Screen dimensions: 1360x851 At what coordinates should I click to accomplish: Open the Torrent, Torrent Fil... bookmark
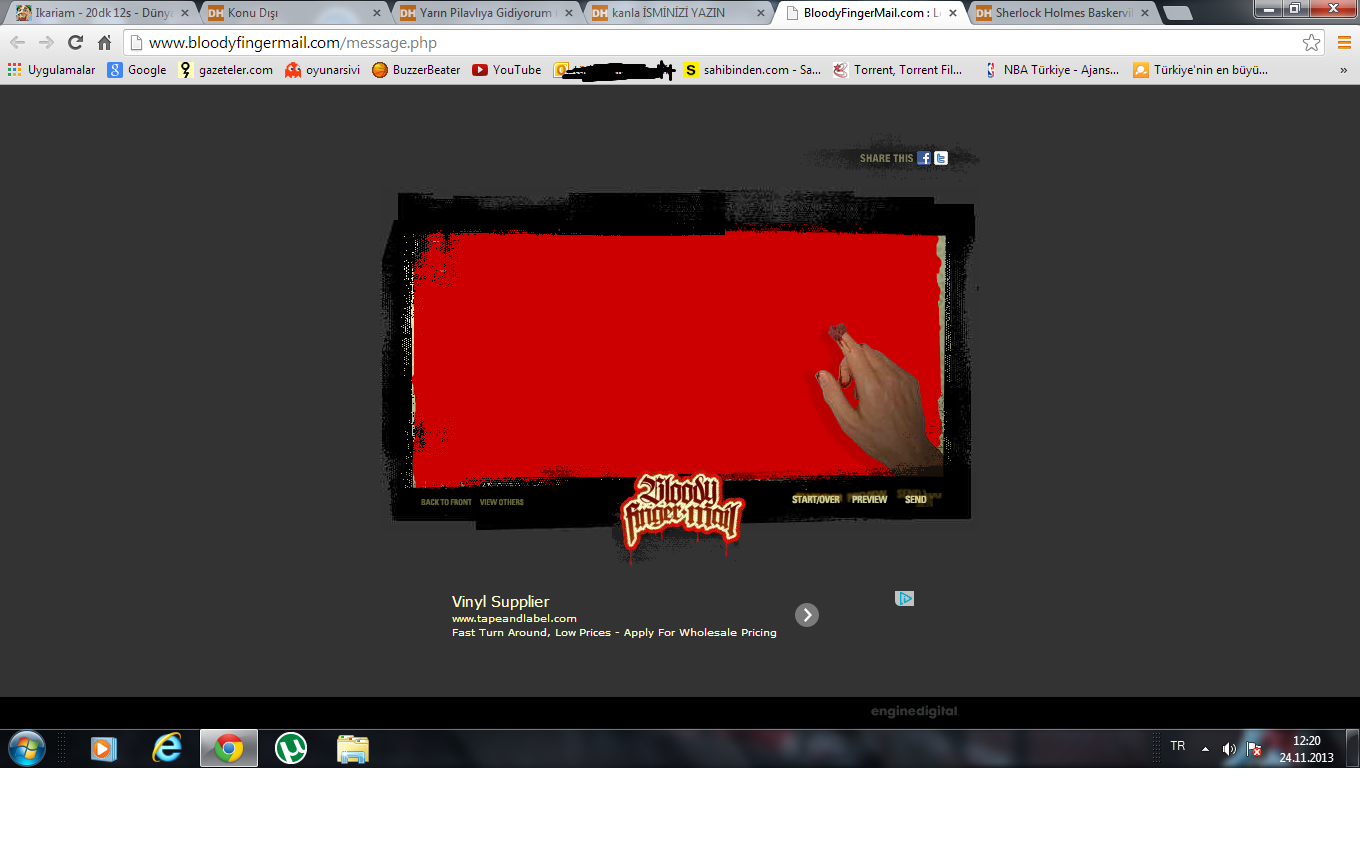point(898,70)
